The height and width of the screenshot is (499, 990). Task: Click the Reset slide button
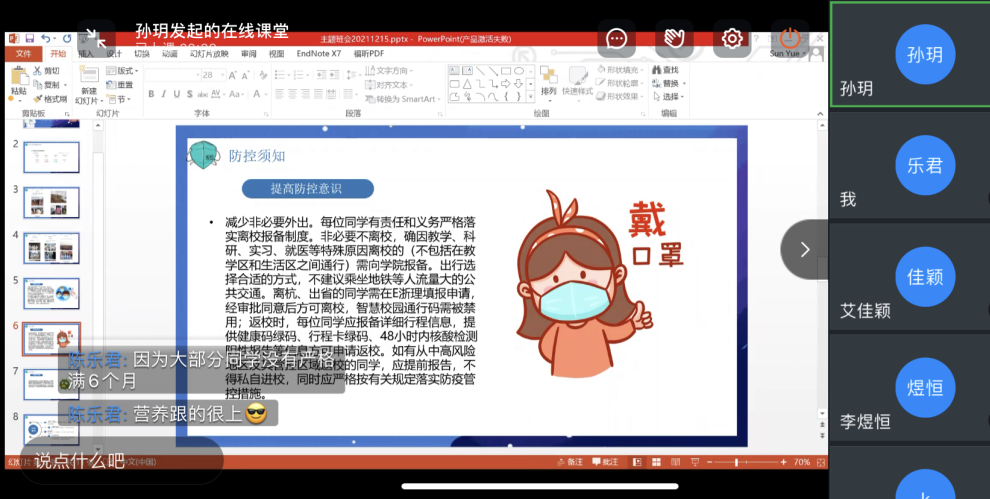[120, 85]
